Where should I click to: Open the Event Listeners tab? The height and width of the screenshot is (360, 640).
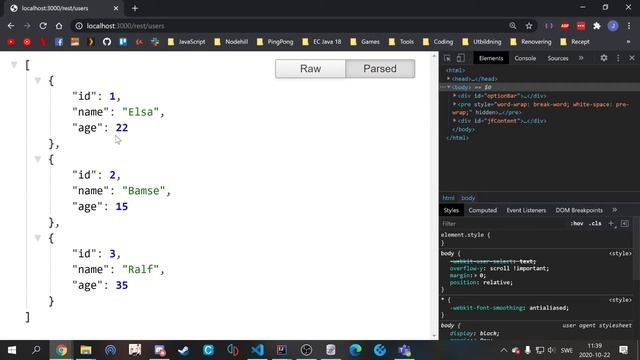point(526,210)
